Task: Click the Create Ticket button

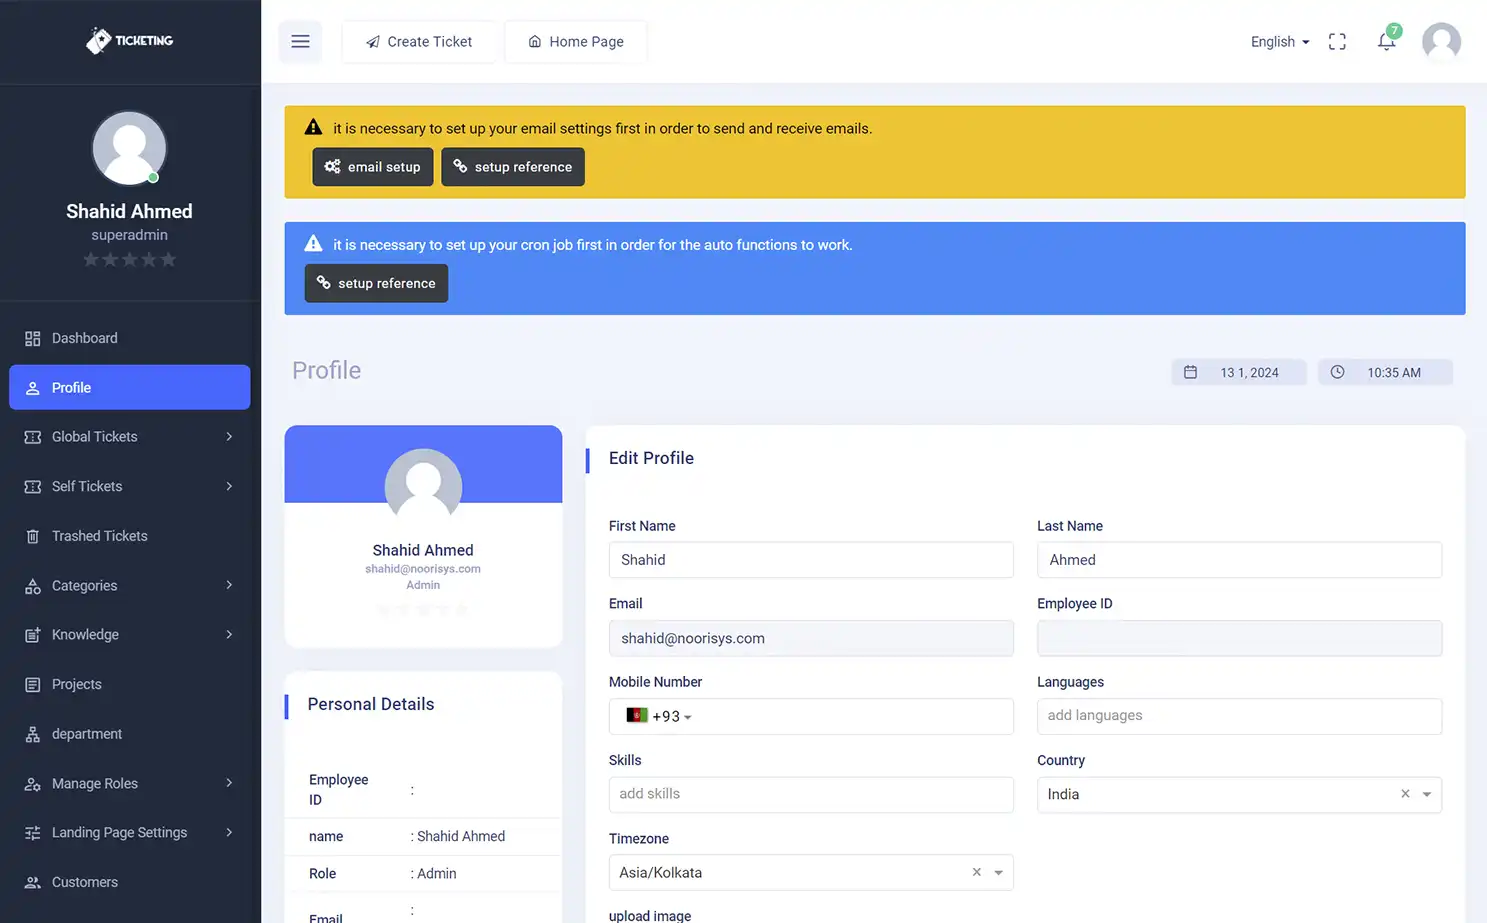Action: (x=419, y=42)
